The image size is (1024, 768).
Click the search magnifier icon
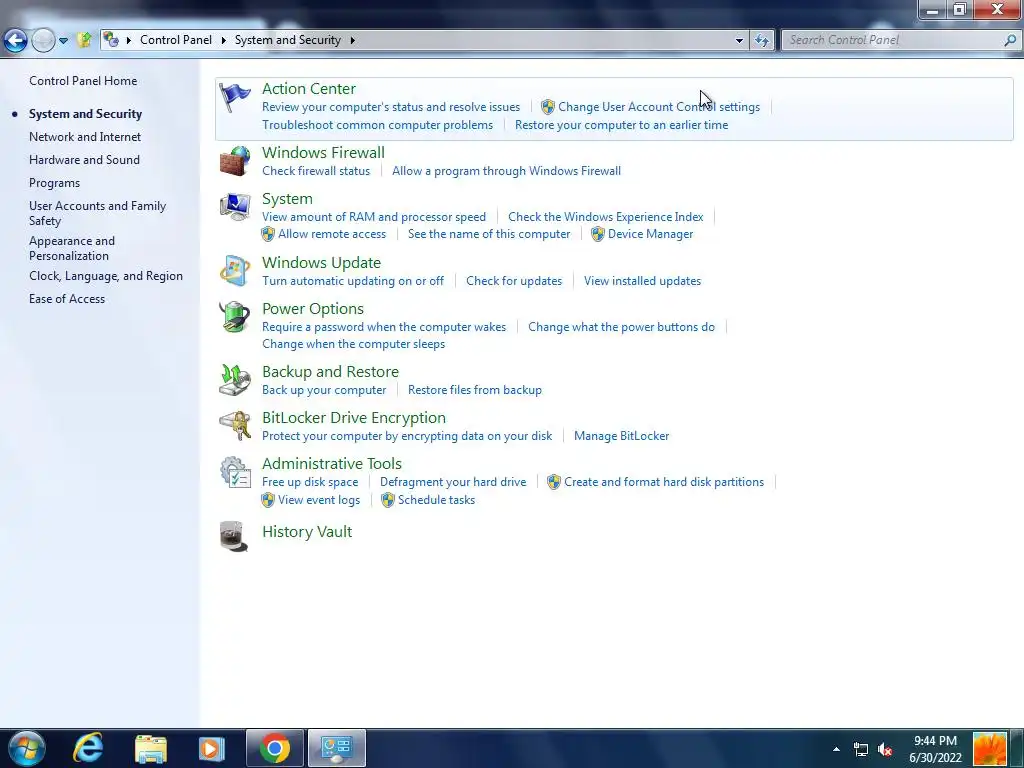(1010, 40)
